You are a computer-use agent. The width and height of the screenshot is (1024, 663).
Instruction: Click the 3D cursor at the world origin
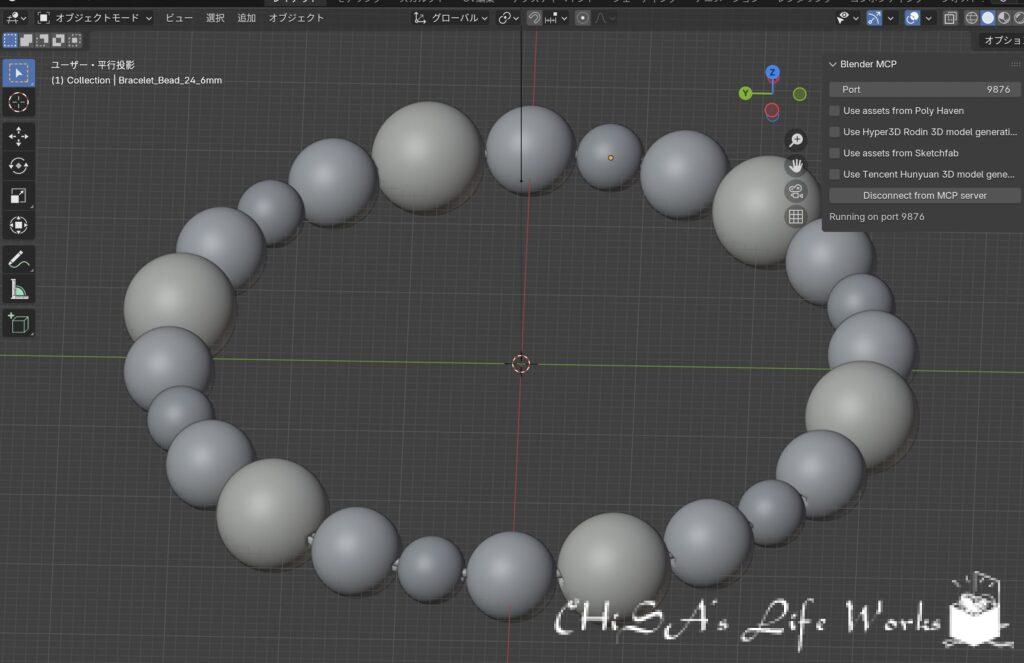520,364
